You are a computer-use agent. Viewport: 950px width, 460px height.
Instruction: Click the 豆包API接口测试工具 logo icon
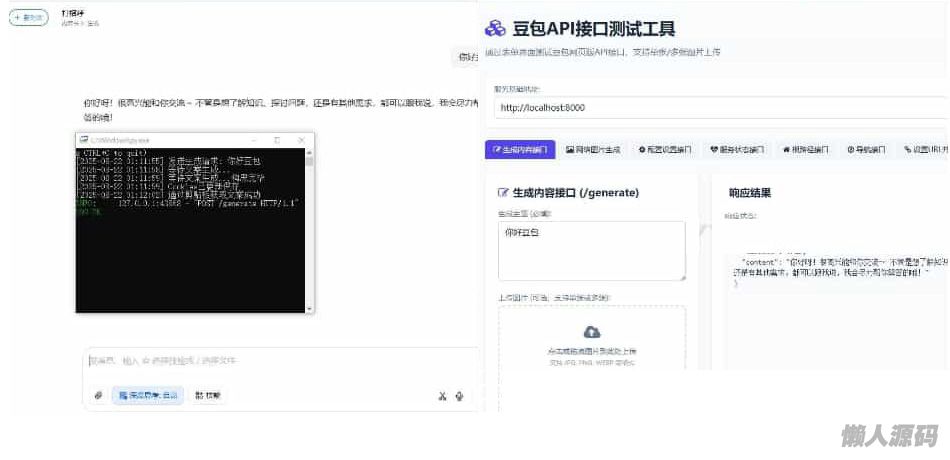495,28
